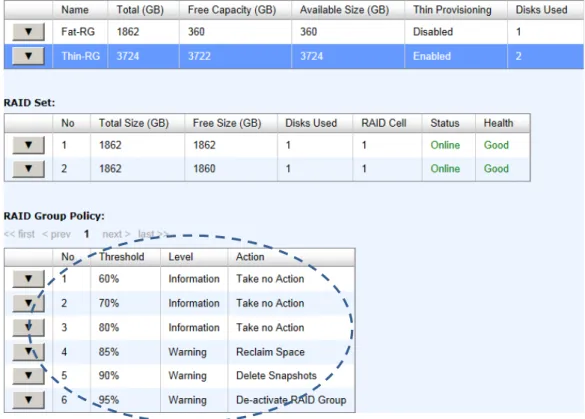
Task: Open the policy 4 (85%) dropdown button
Action: click(x=28, y=351)
